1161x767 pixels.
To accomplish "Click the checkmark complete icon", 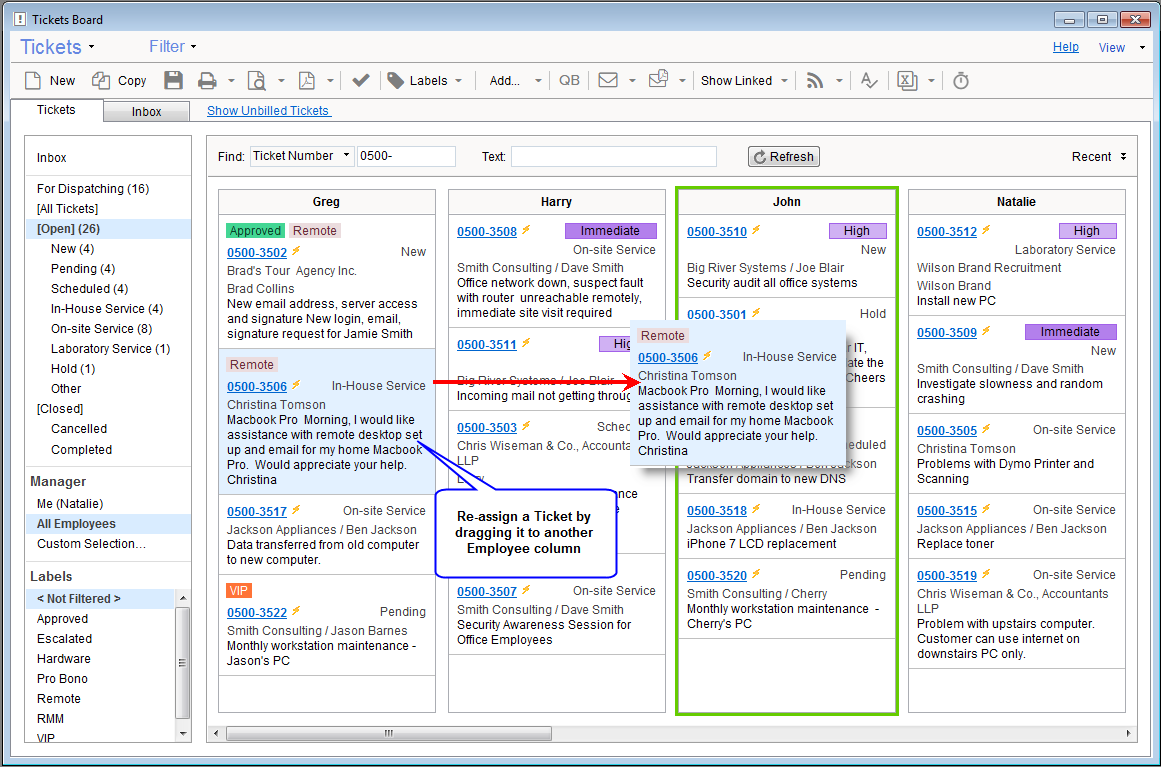I will 361,81.
